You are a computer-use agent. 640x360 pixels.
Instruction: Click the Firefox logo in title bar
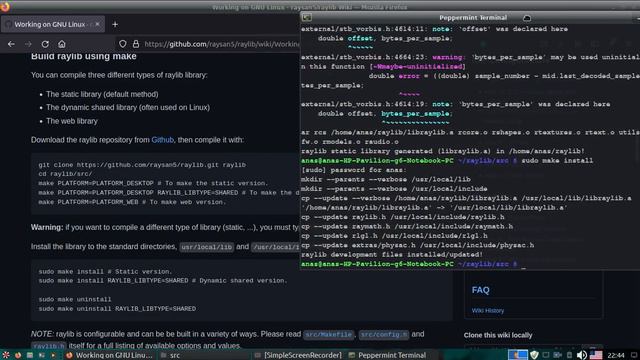pyautogui.click(x=5, y=6)
